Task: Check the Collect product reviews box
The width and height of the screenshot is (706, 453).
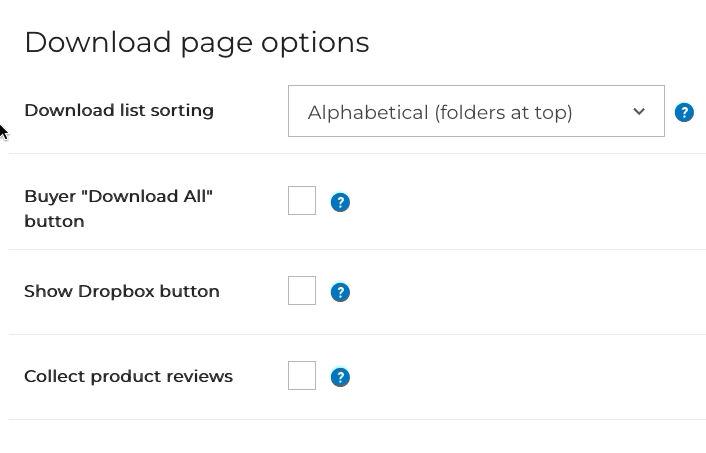Action: pyautogui.click(x=302, y=376)
